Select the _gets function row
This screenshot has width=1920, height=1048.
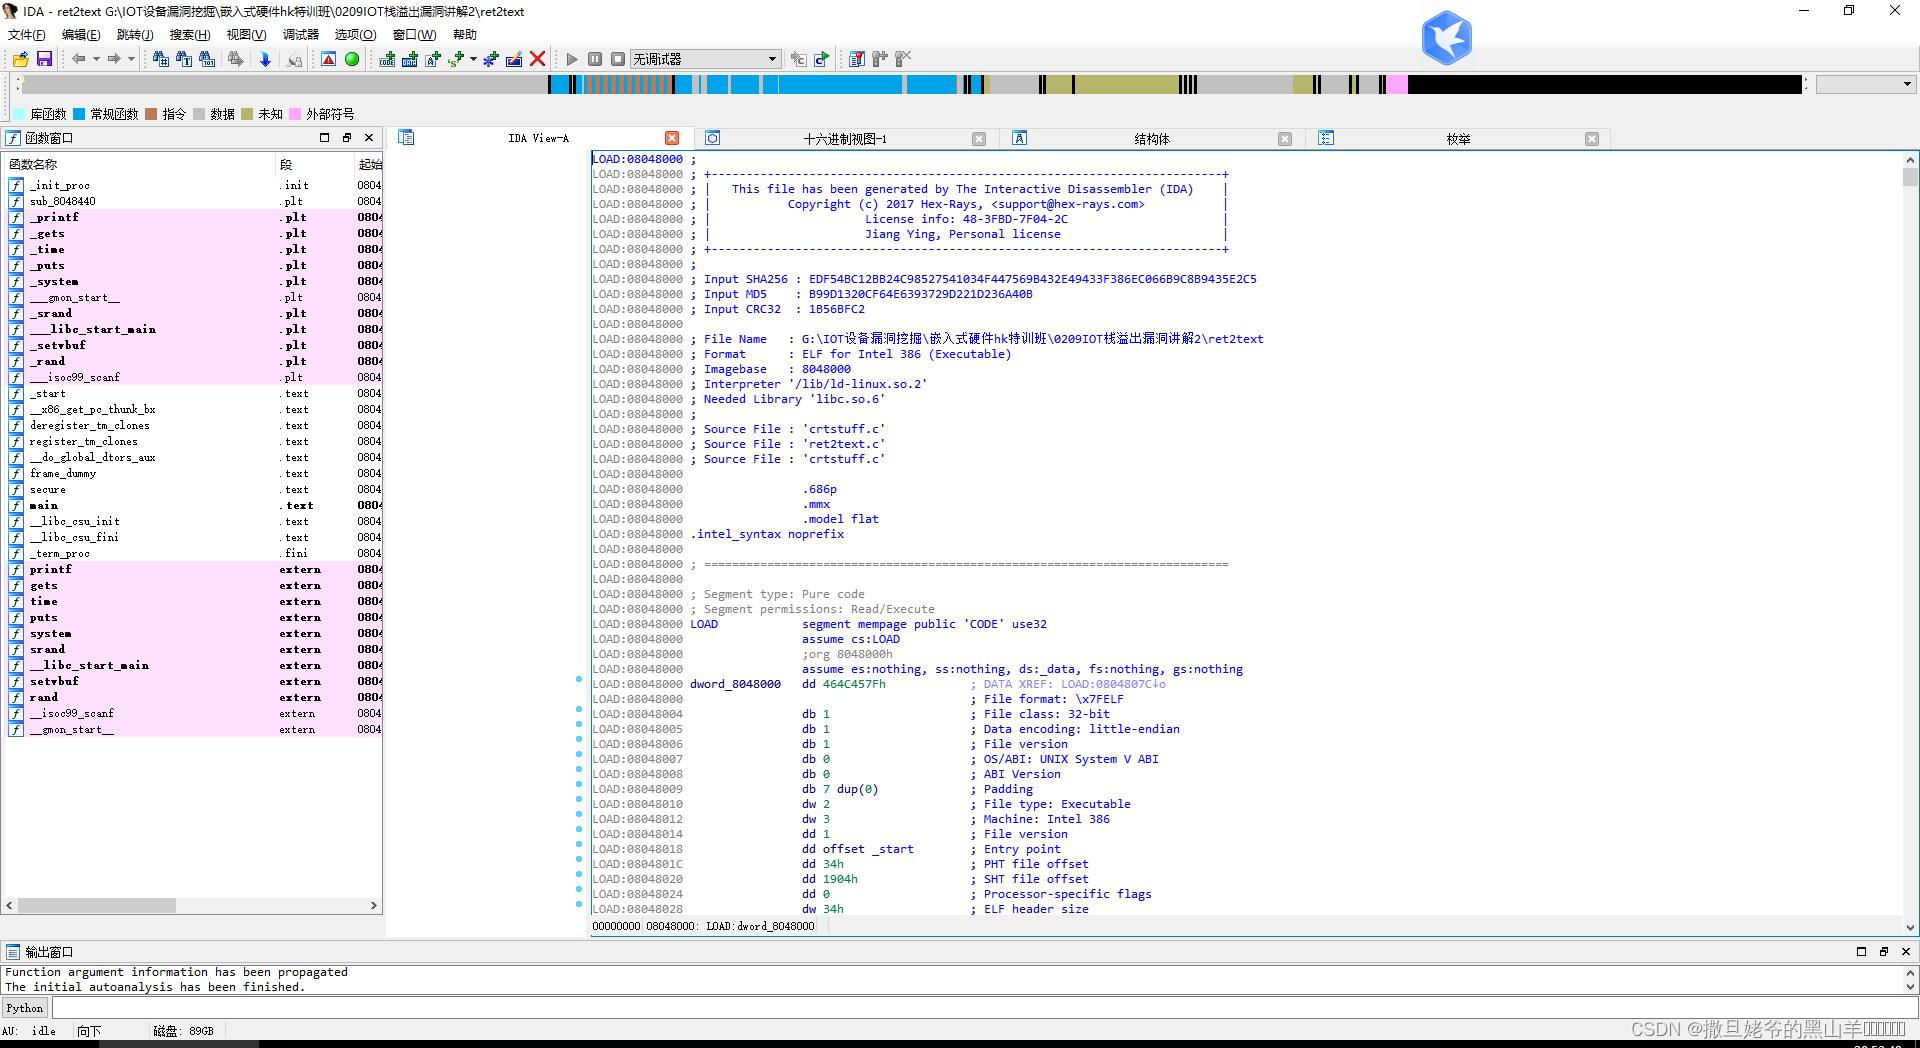195,233
